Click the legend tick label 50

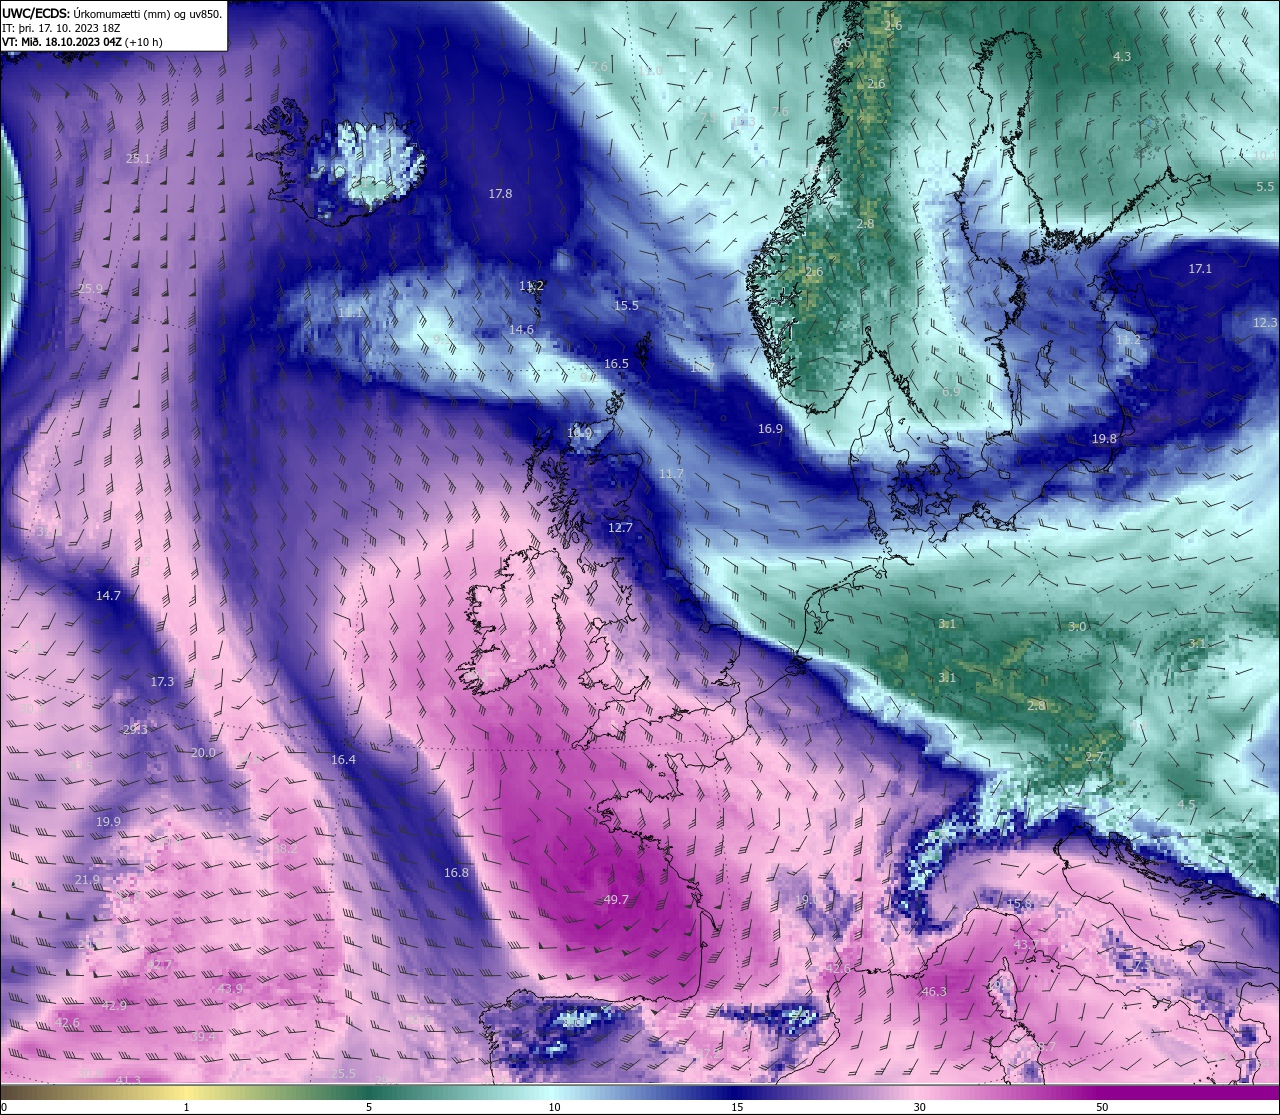pyautogui.click(x=1102, y=1107)
